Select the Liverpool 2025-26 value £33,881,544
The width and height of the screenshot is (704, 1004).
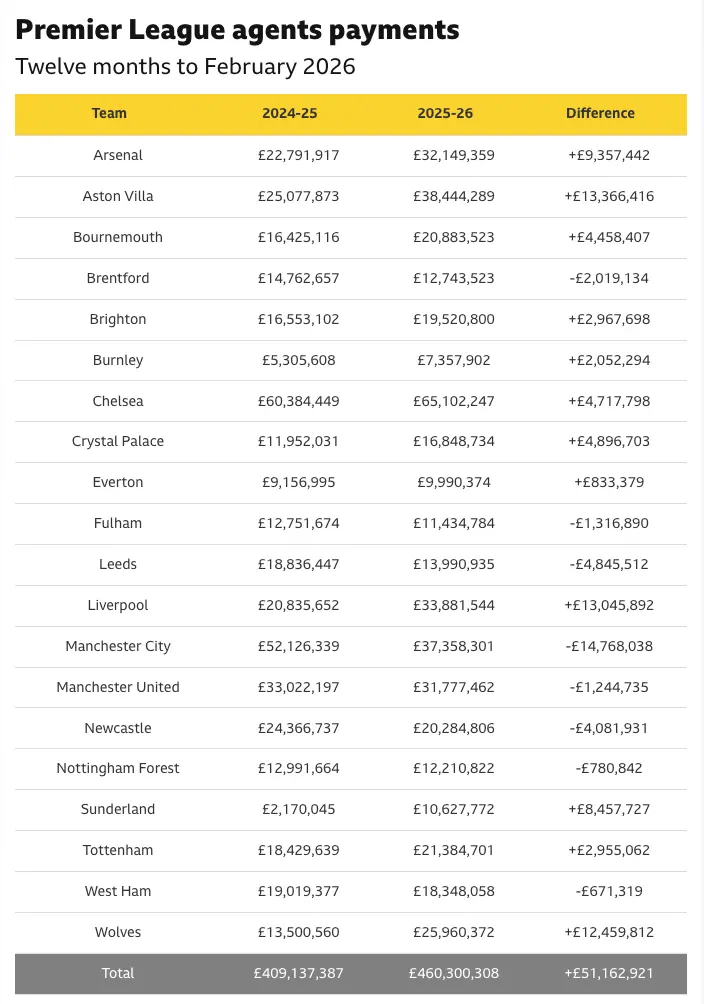click(453, 605)
